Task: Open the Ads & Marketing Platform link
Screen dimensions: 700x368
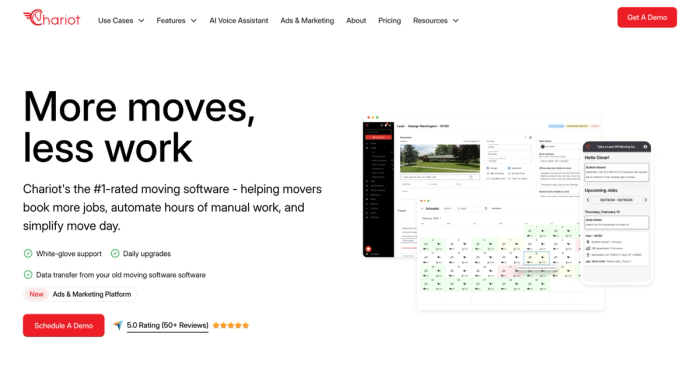Action: coord(92,294)
